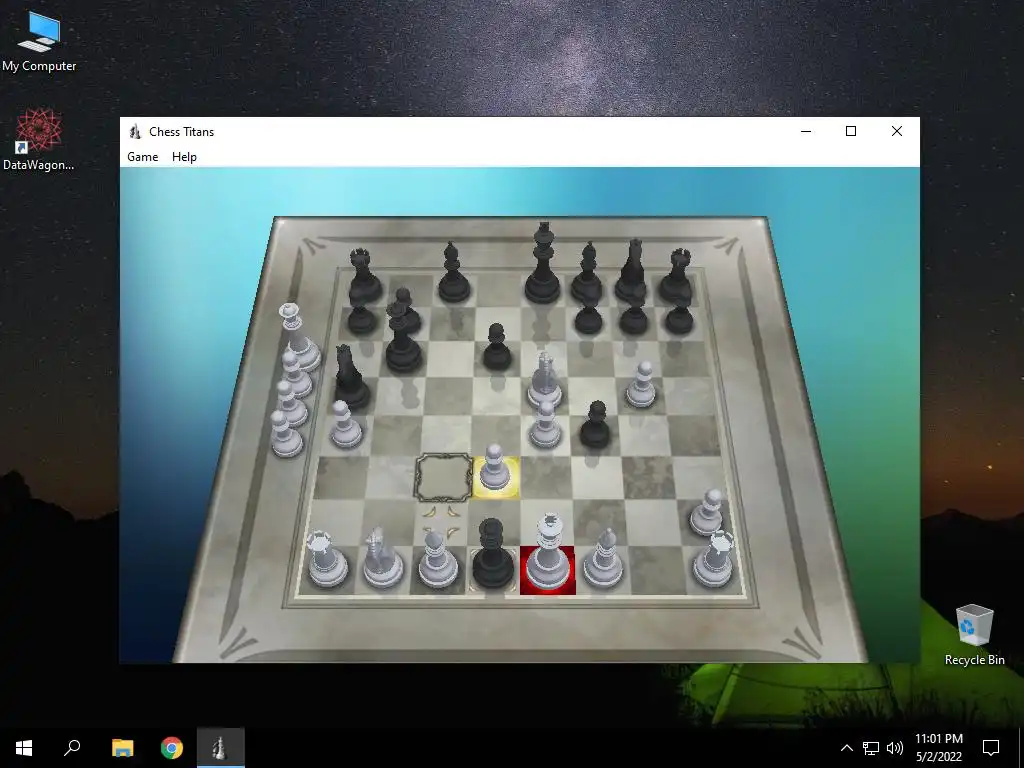The height and width of the screenshot is (768, 1024).
Task: Select the white knight in the board center
Action: (x=545, y=380)
